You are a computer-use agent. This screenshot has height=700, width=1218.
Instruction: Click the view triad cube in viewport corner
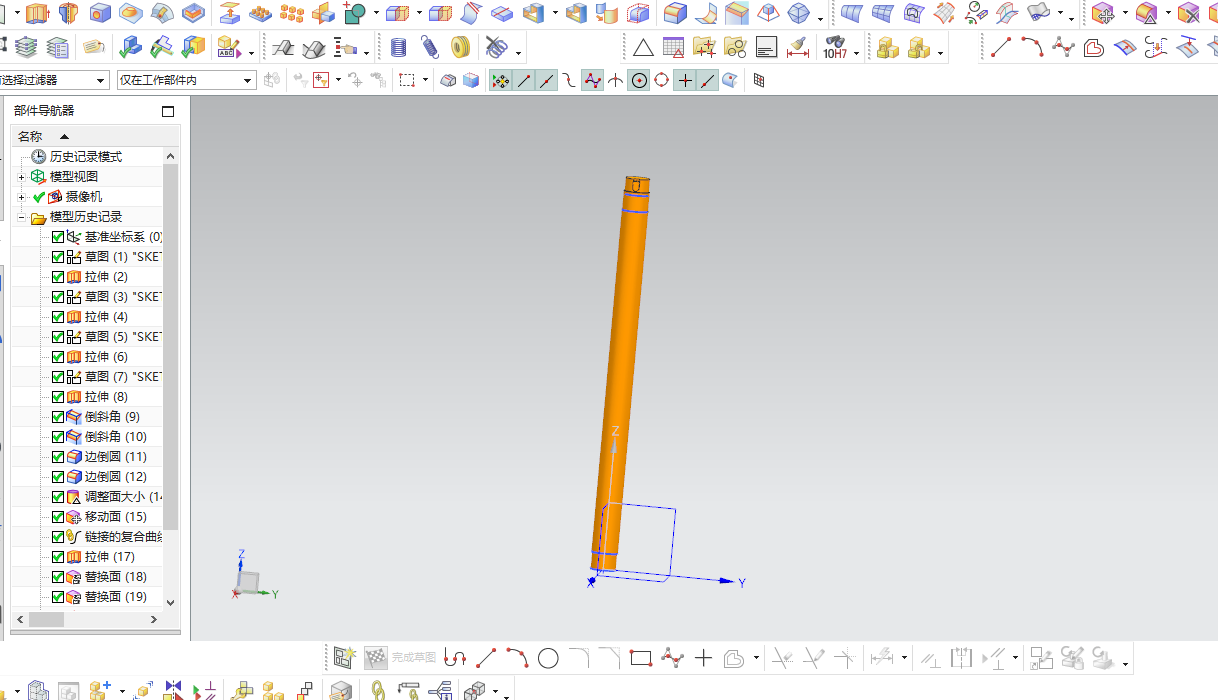coord(248,581)
